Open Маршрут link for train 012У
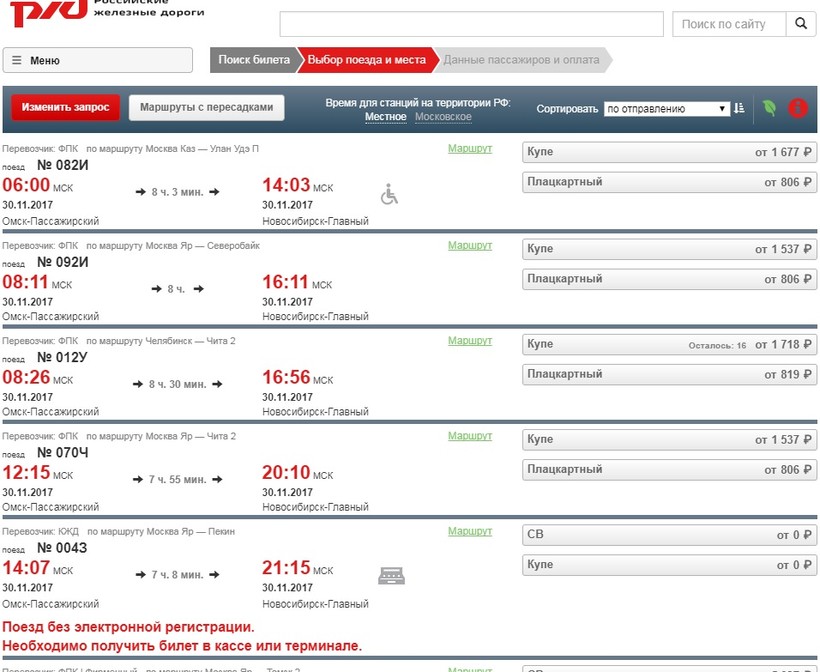Viewport: 820px width, 672px height. [x=470, y=341]
